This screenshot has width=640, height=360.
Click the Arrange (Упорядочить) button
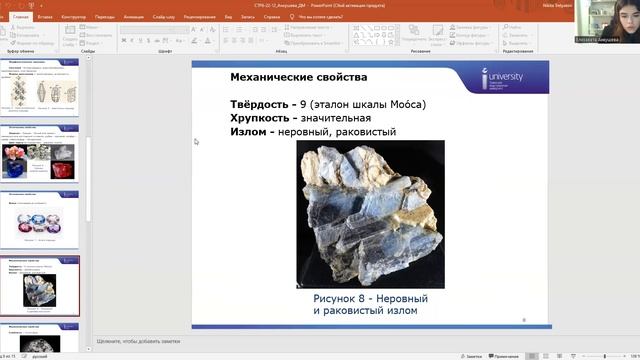tap(414, 35)
